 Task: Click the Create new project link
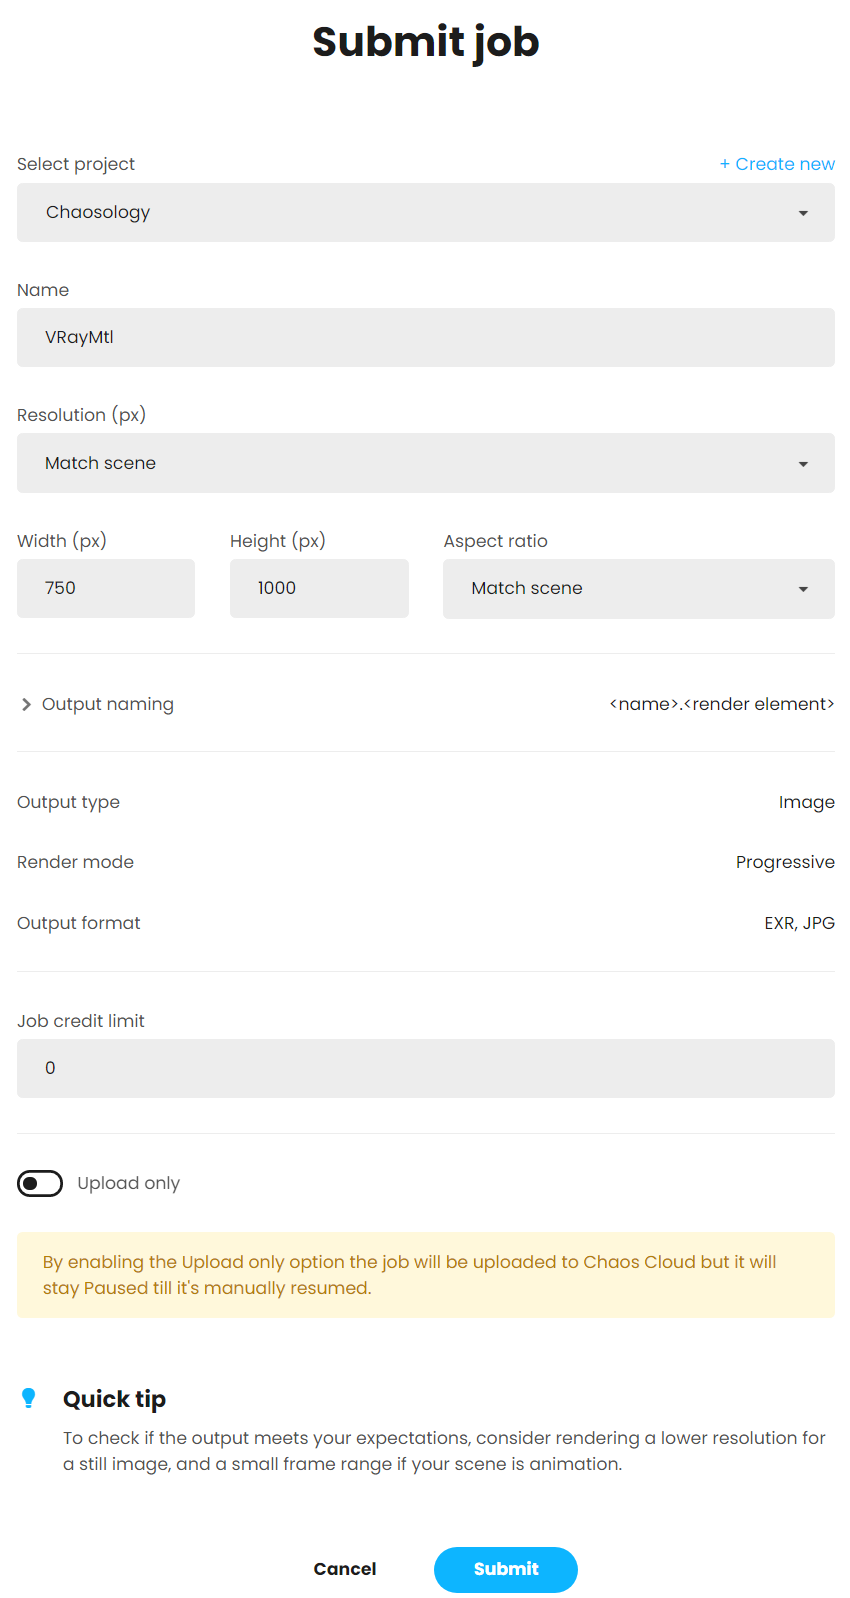tap(777, 164)
